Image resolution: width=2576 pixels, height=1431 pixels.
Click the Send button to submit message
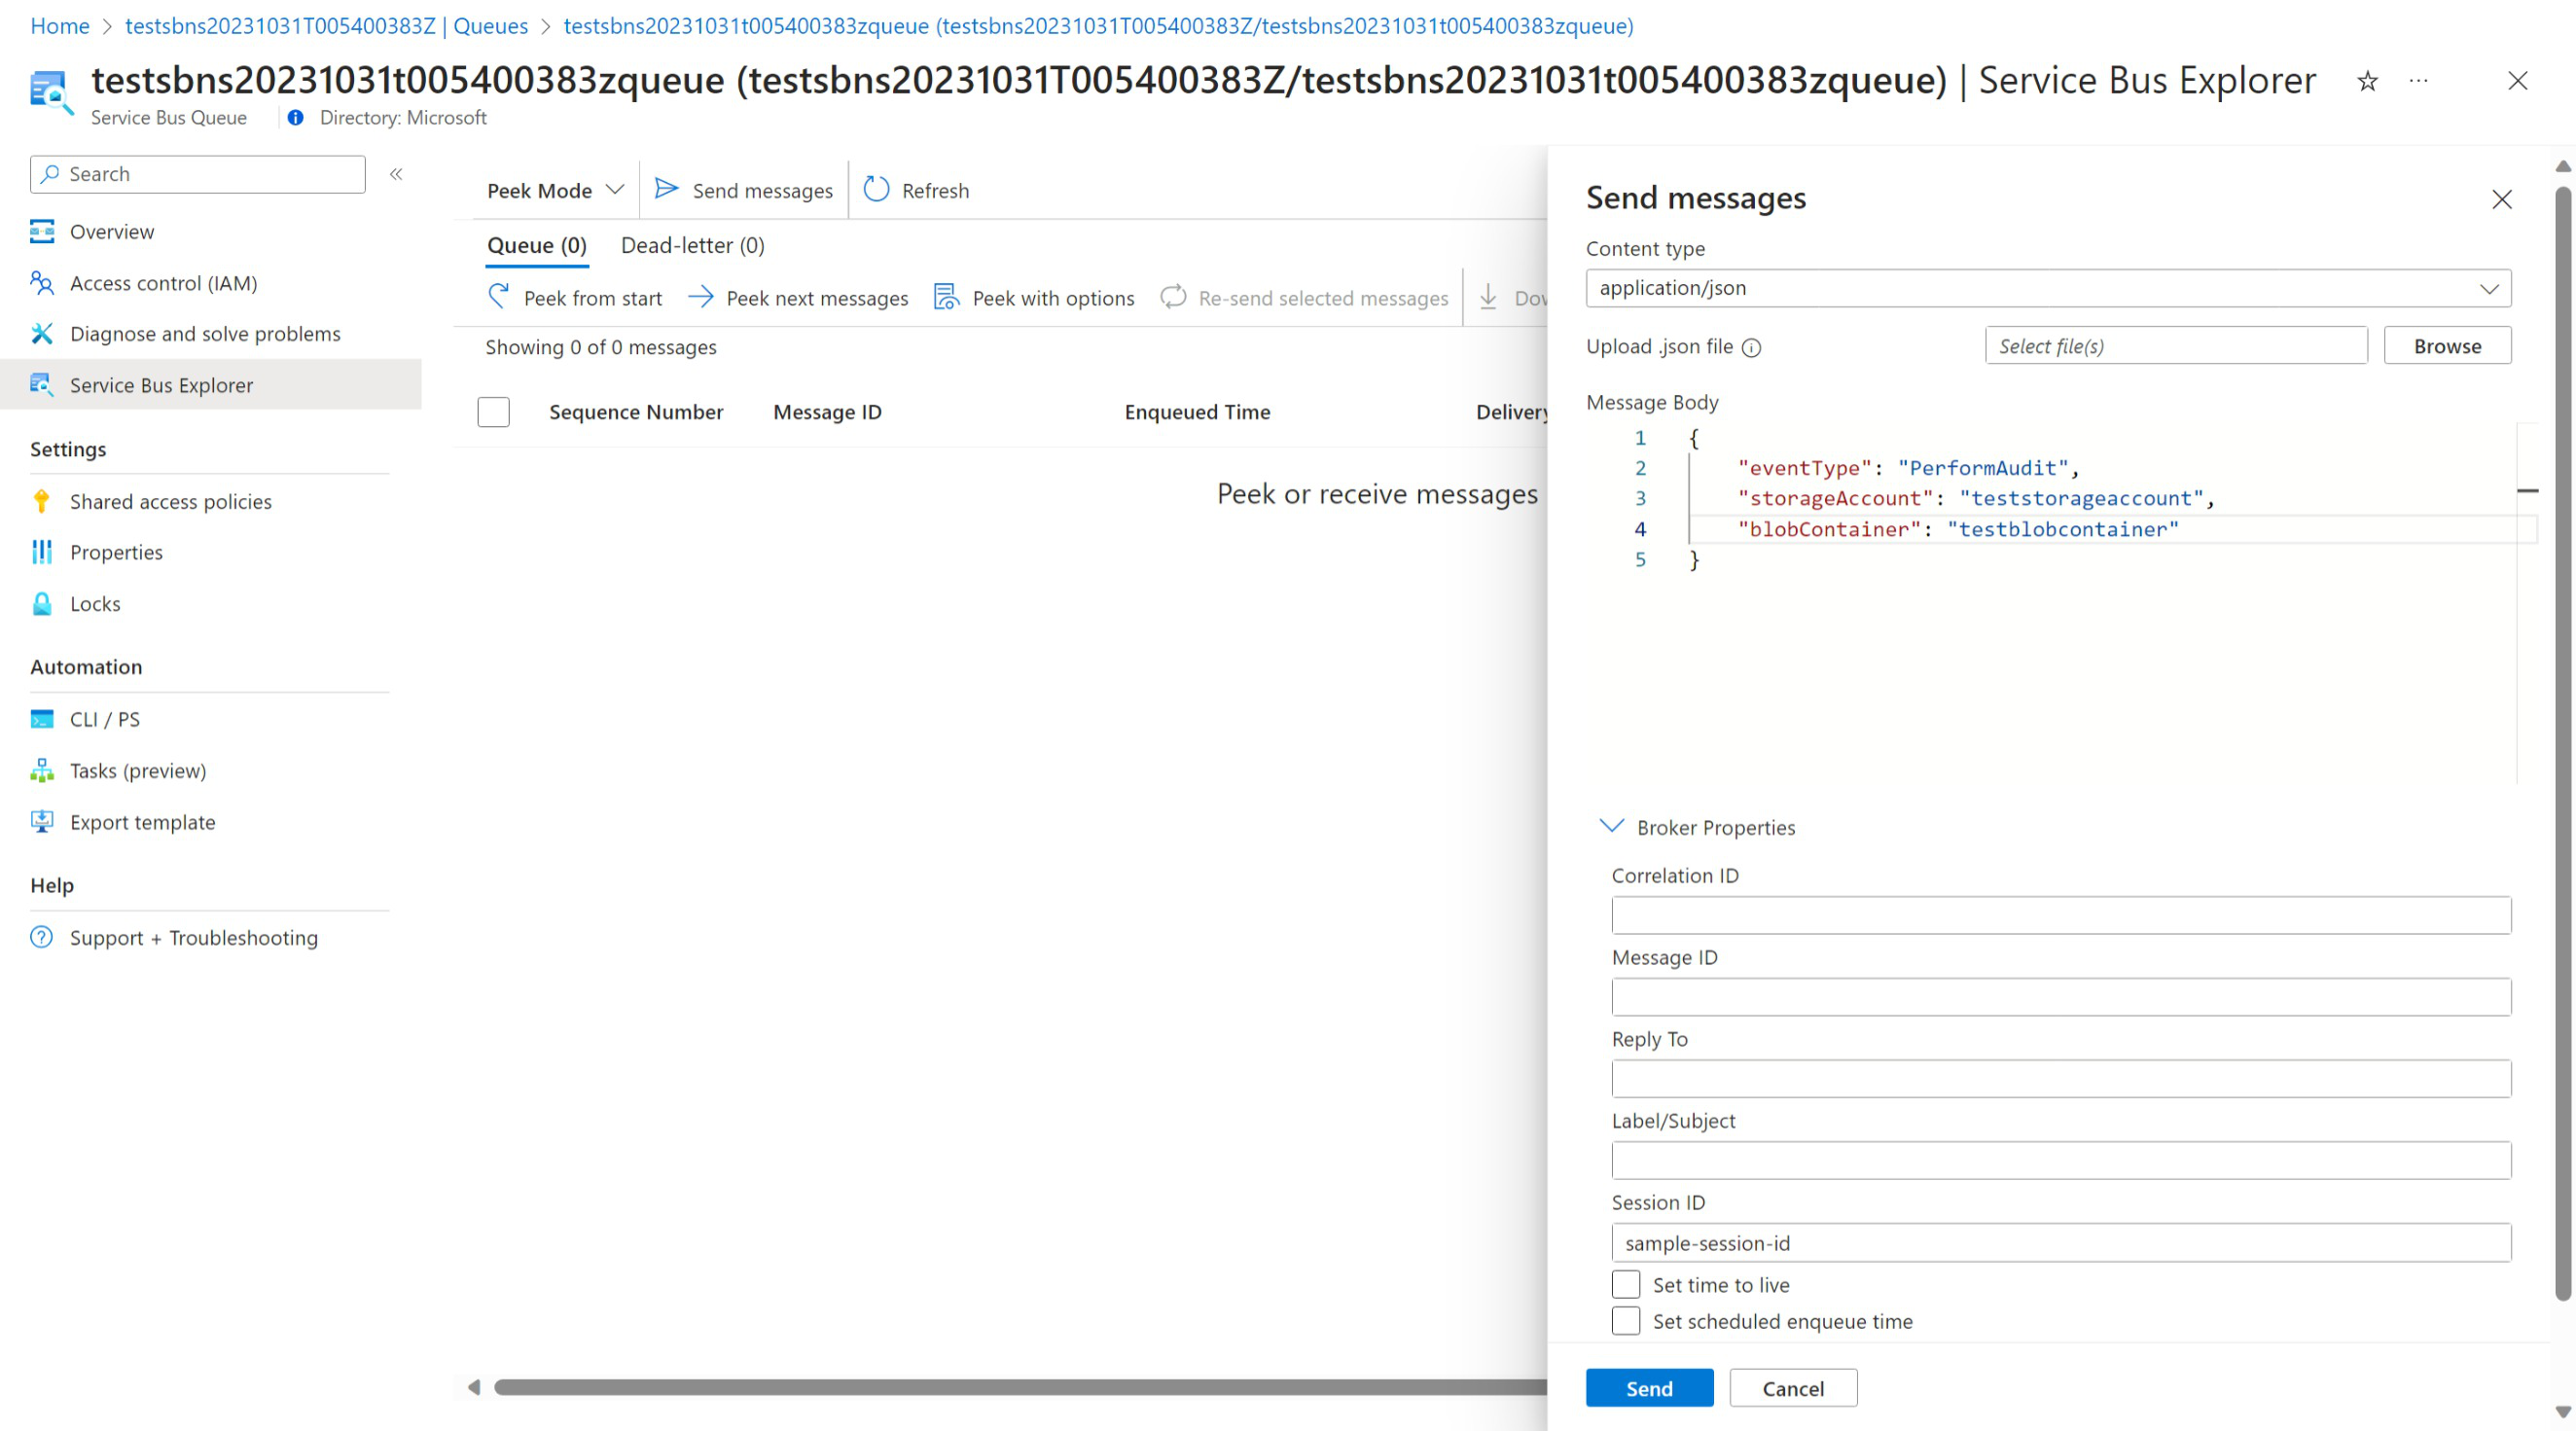pos(1649,1387)
